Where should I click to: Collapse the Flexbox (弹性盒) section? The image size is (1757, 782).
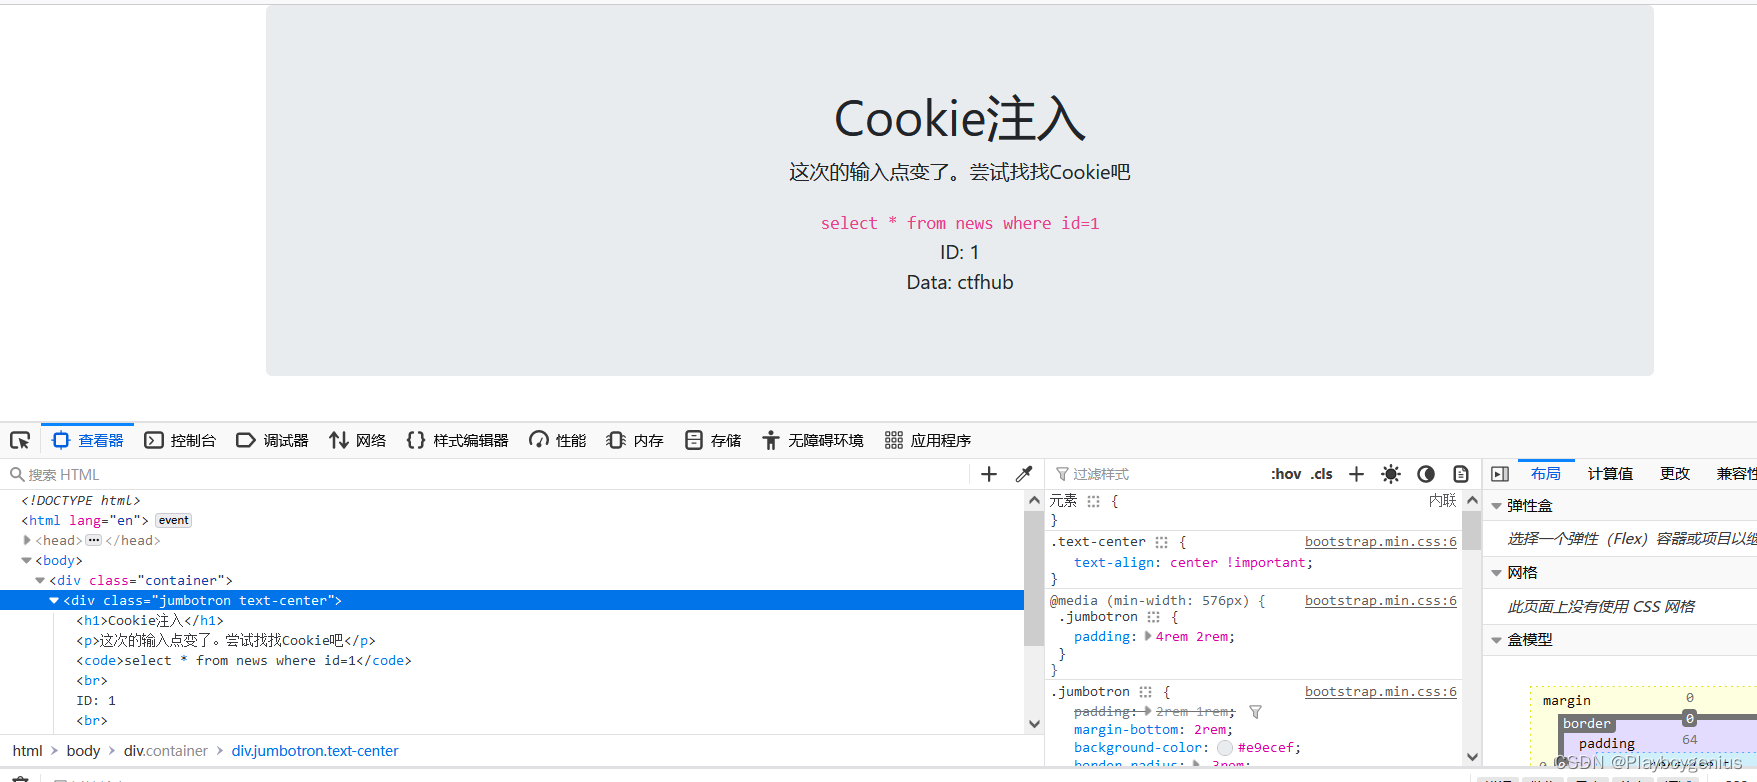pyautogui.click(x=1497, y=506)
